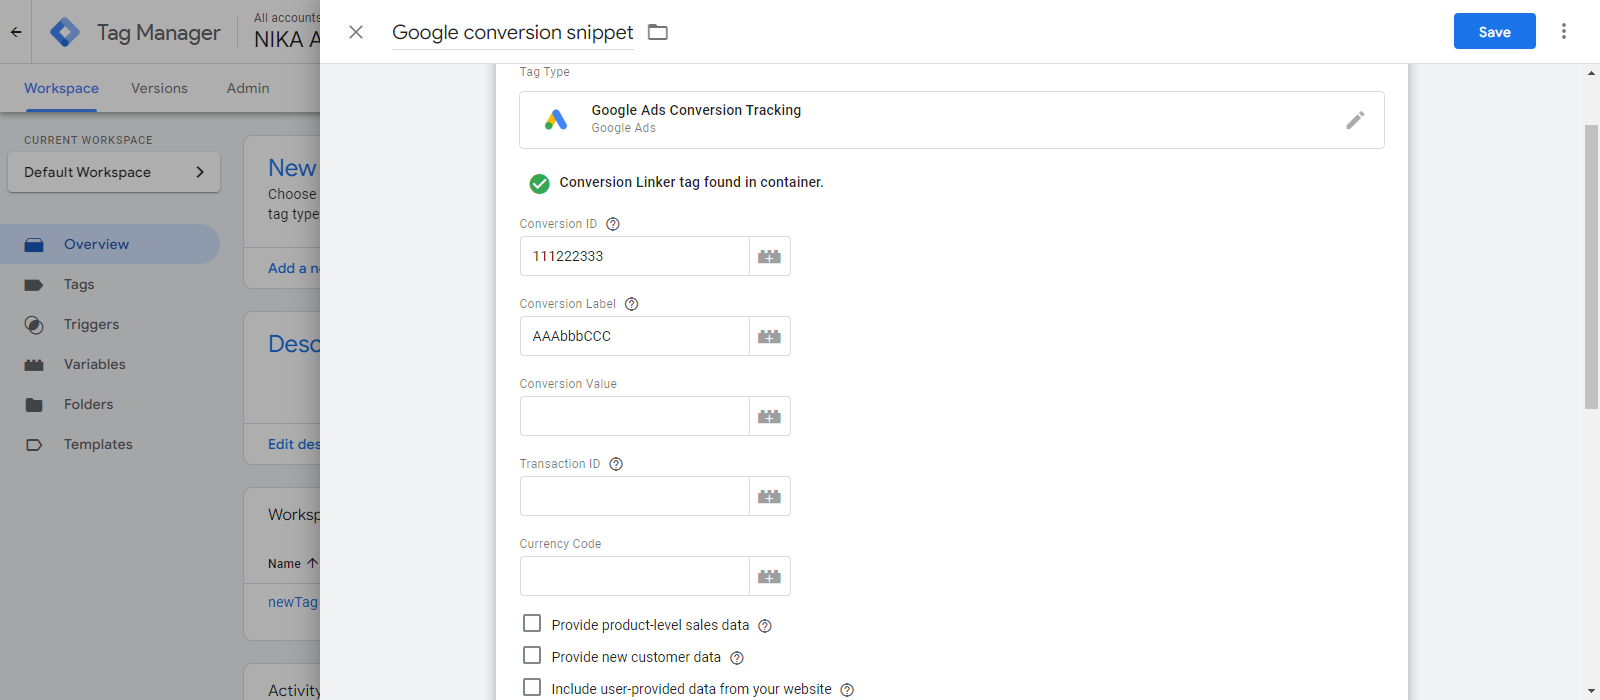Insert variable for Conversion ID
The image size is (1600, 700).
(x=769, y=256)
